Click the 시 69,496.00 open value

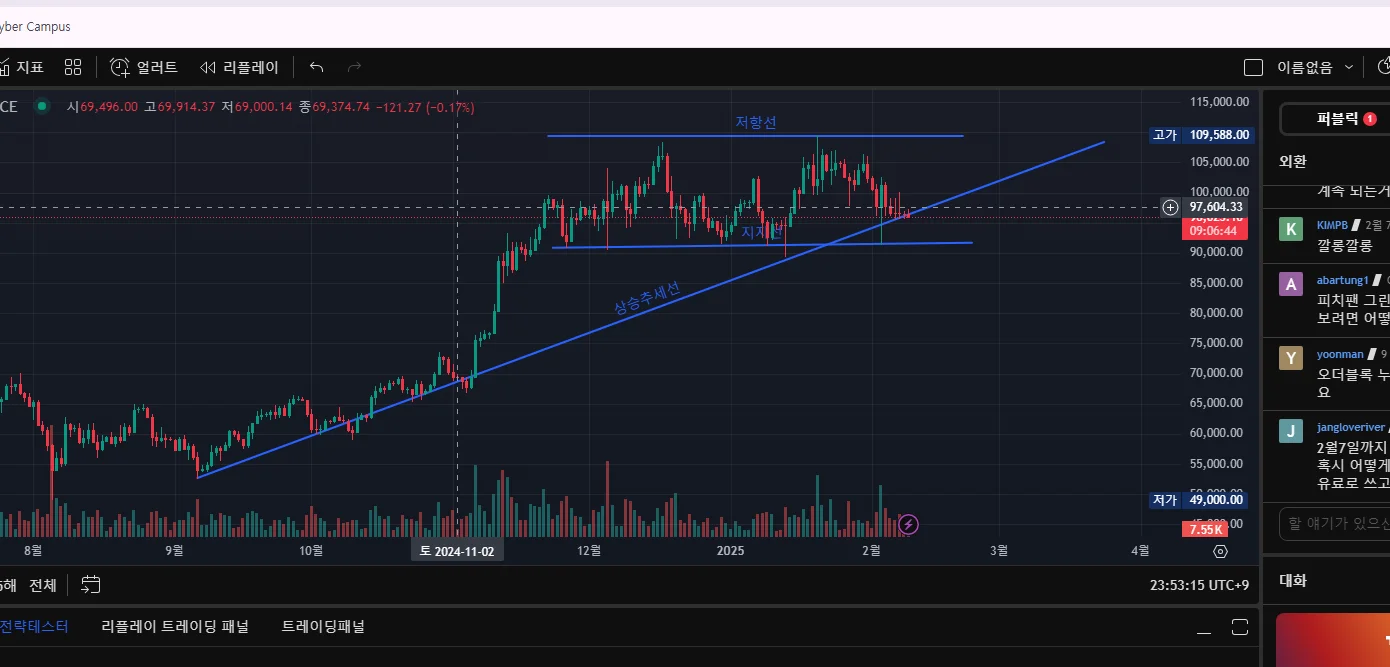tap(103, 107)
